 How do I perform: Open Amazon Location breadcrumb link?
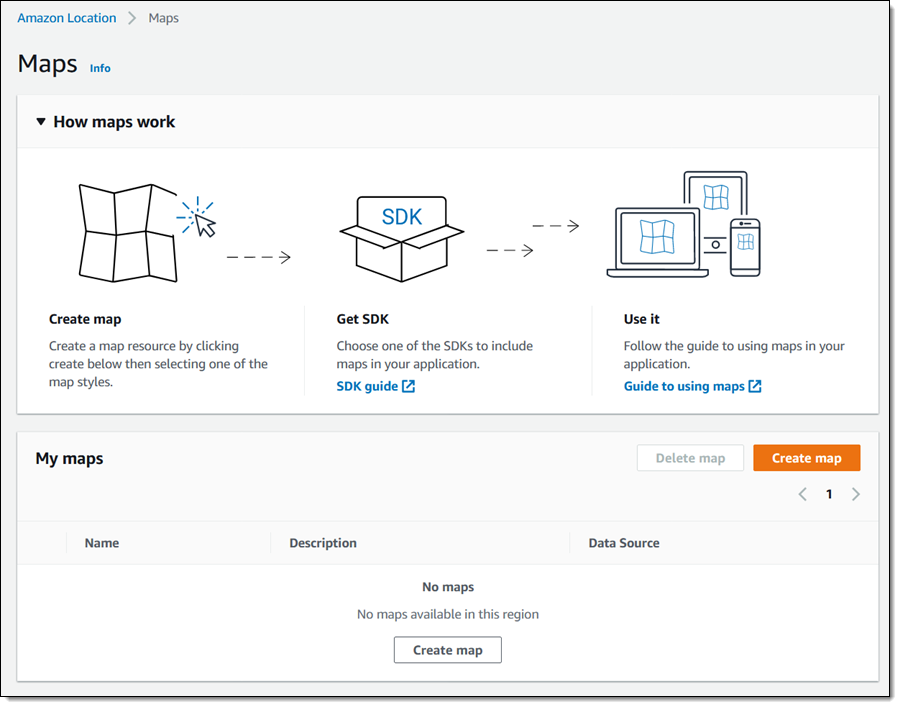point(67,18)
